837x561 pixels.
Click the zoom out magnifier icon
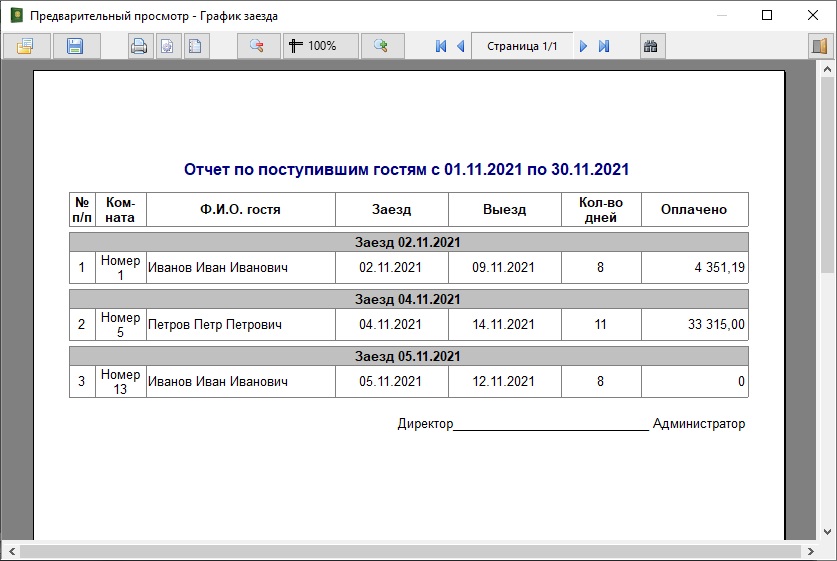(258, 46)
